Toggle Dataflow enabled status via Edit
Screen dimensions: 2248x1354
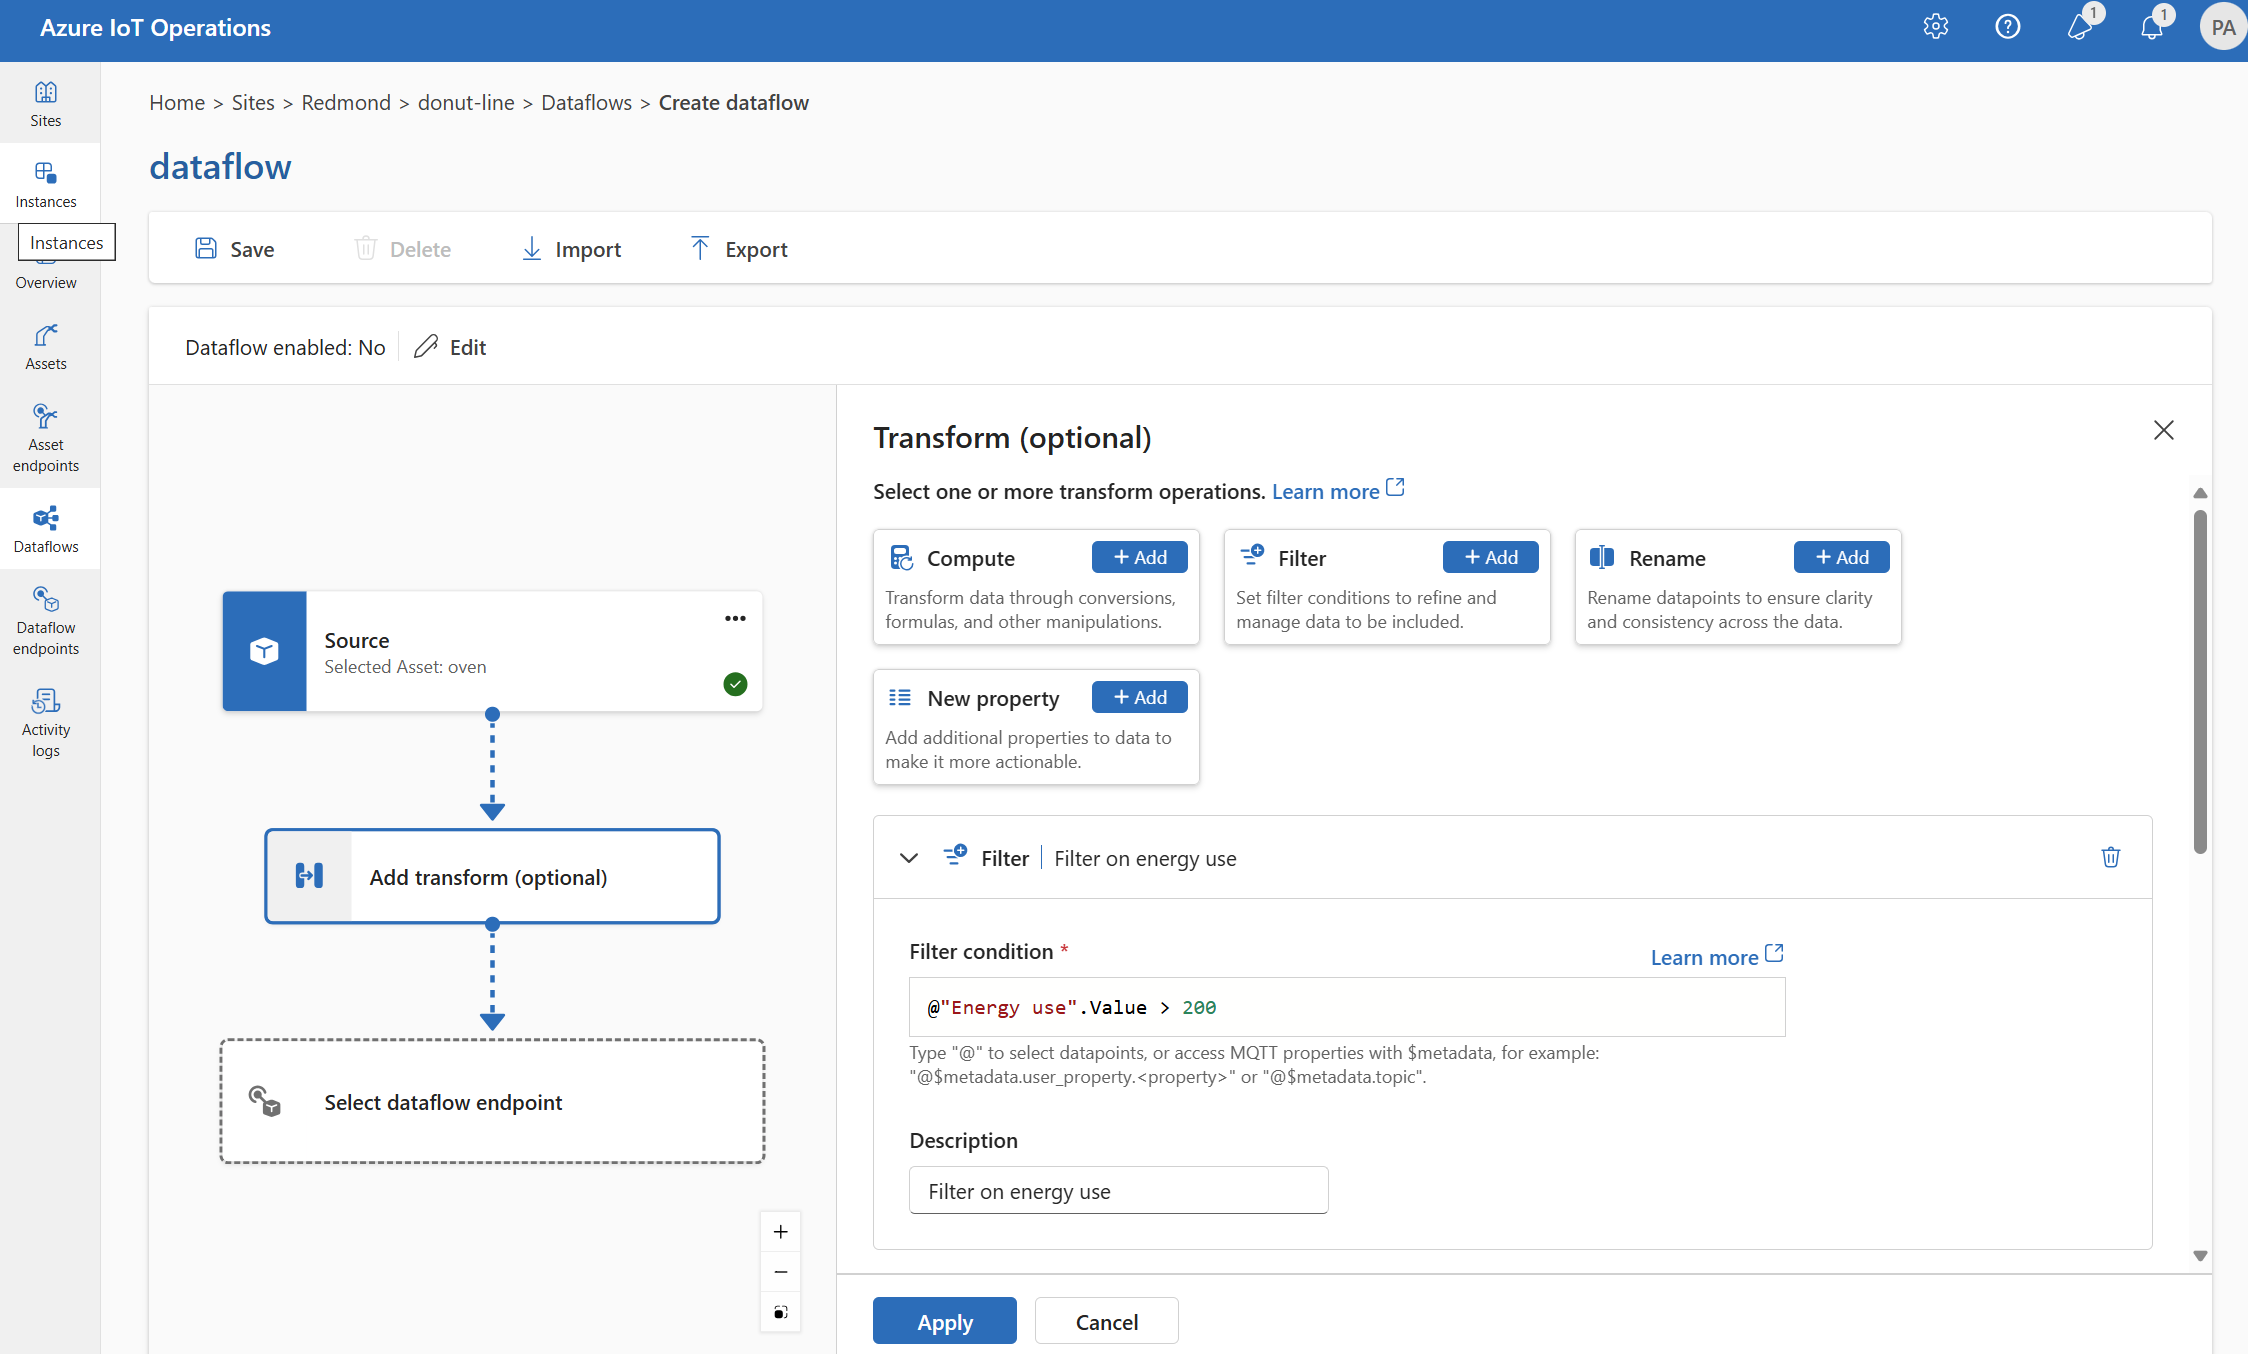pos(451,345)
